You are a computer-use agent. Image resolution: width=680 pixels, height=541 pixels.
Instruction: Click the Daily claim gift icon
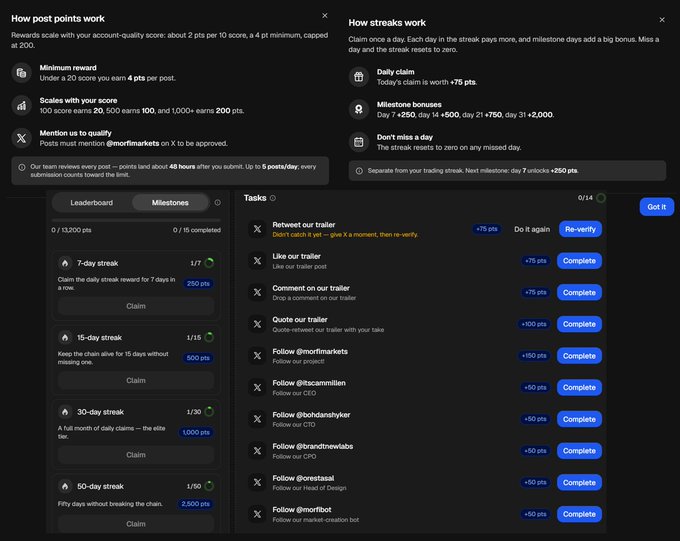[359, 77]
